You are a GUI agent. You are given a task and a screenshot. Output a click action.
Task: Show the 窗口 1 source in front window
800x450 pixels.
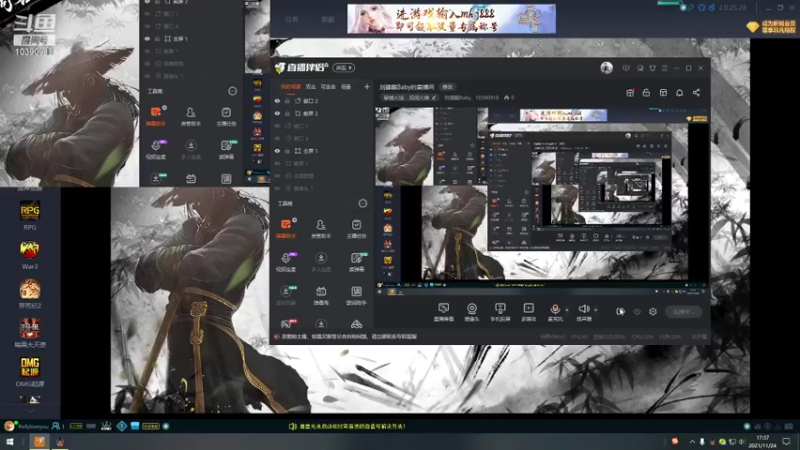point(278,126)
